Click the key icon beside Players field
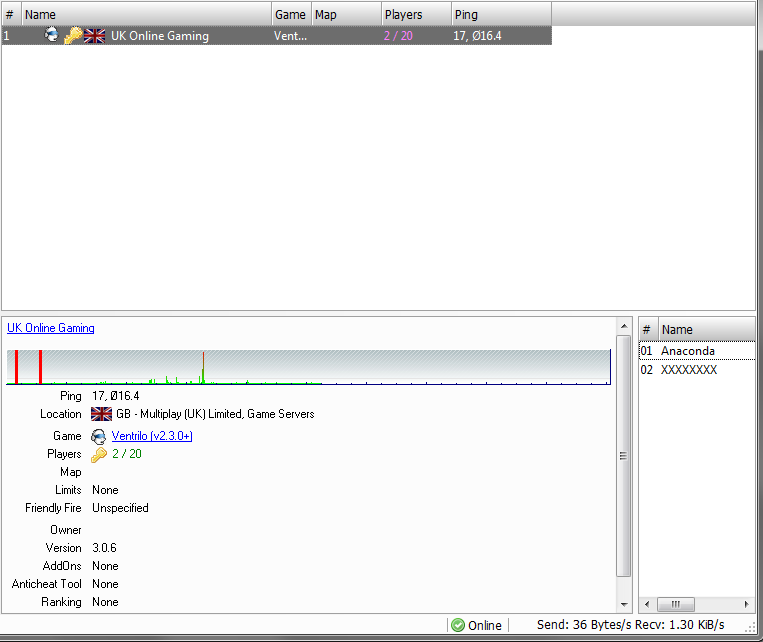 99,455
